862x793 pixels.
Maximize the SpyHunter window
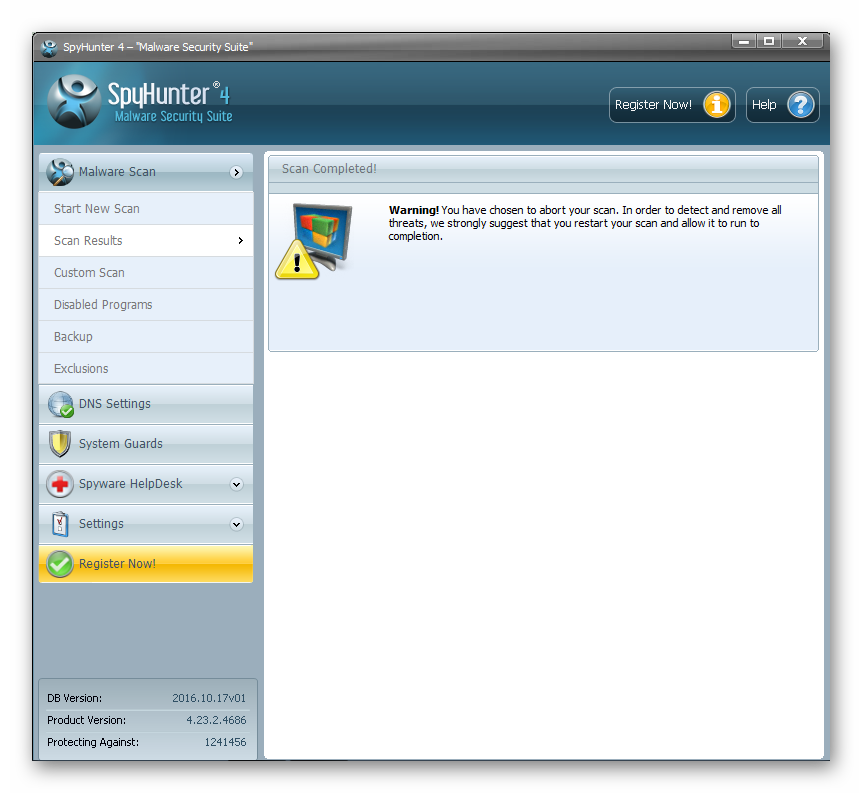769,41
